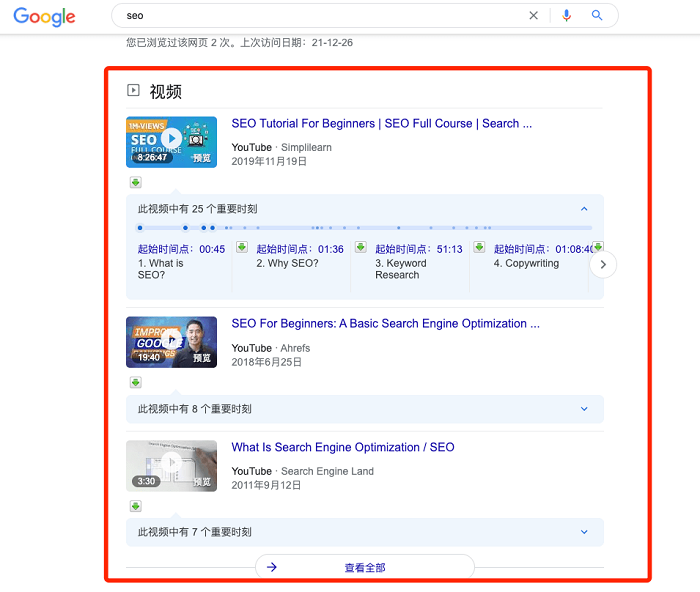Expand the 8 key moments panel
Viewport: 700px width, 592px height.
tap(584, 409)
